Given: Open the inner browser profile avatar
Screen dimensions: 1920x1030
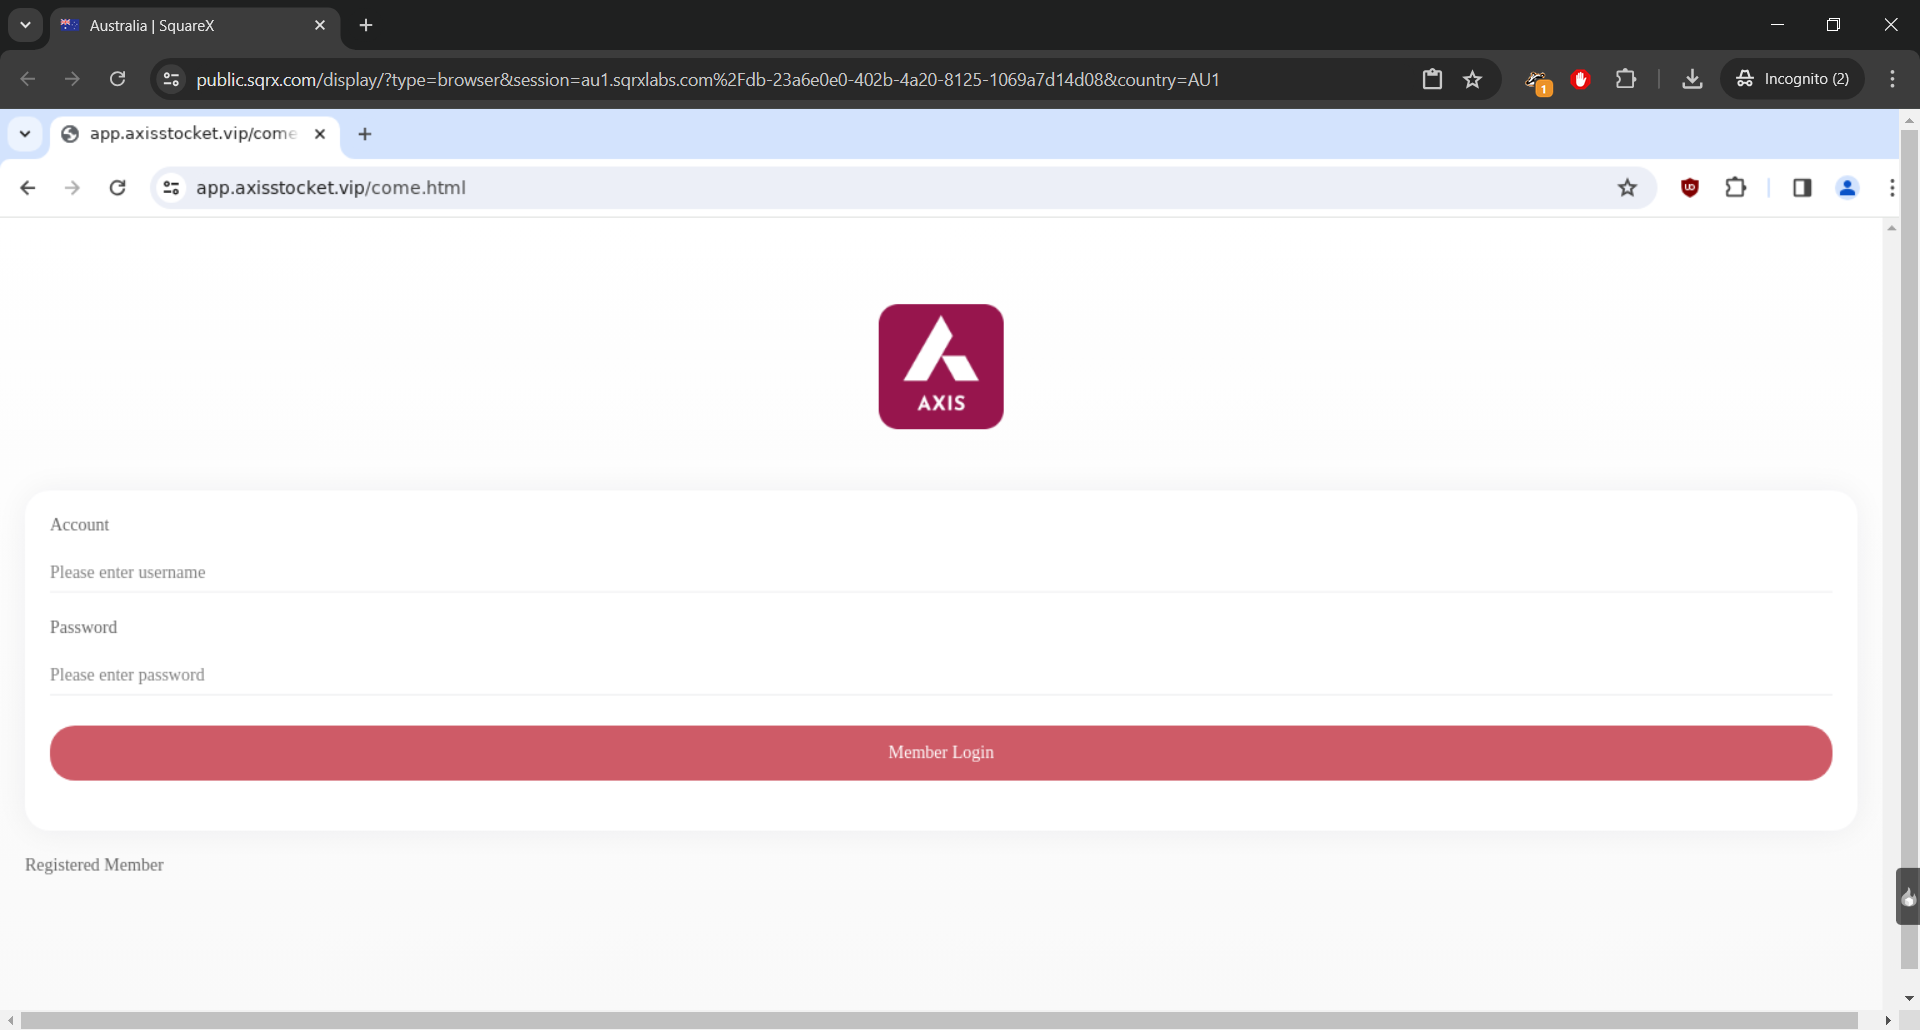Looking at the screenshot, I should [x=1847, y=187].
